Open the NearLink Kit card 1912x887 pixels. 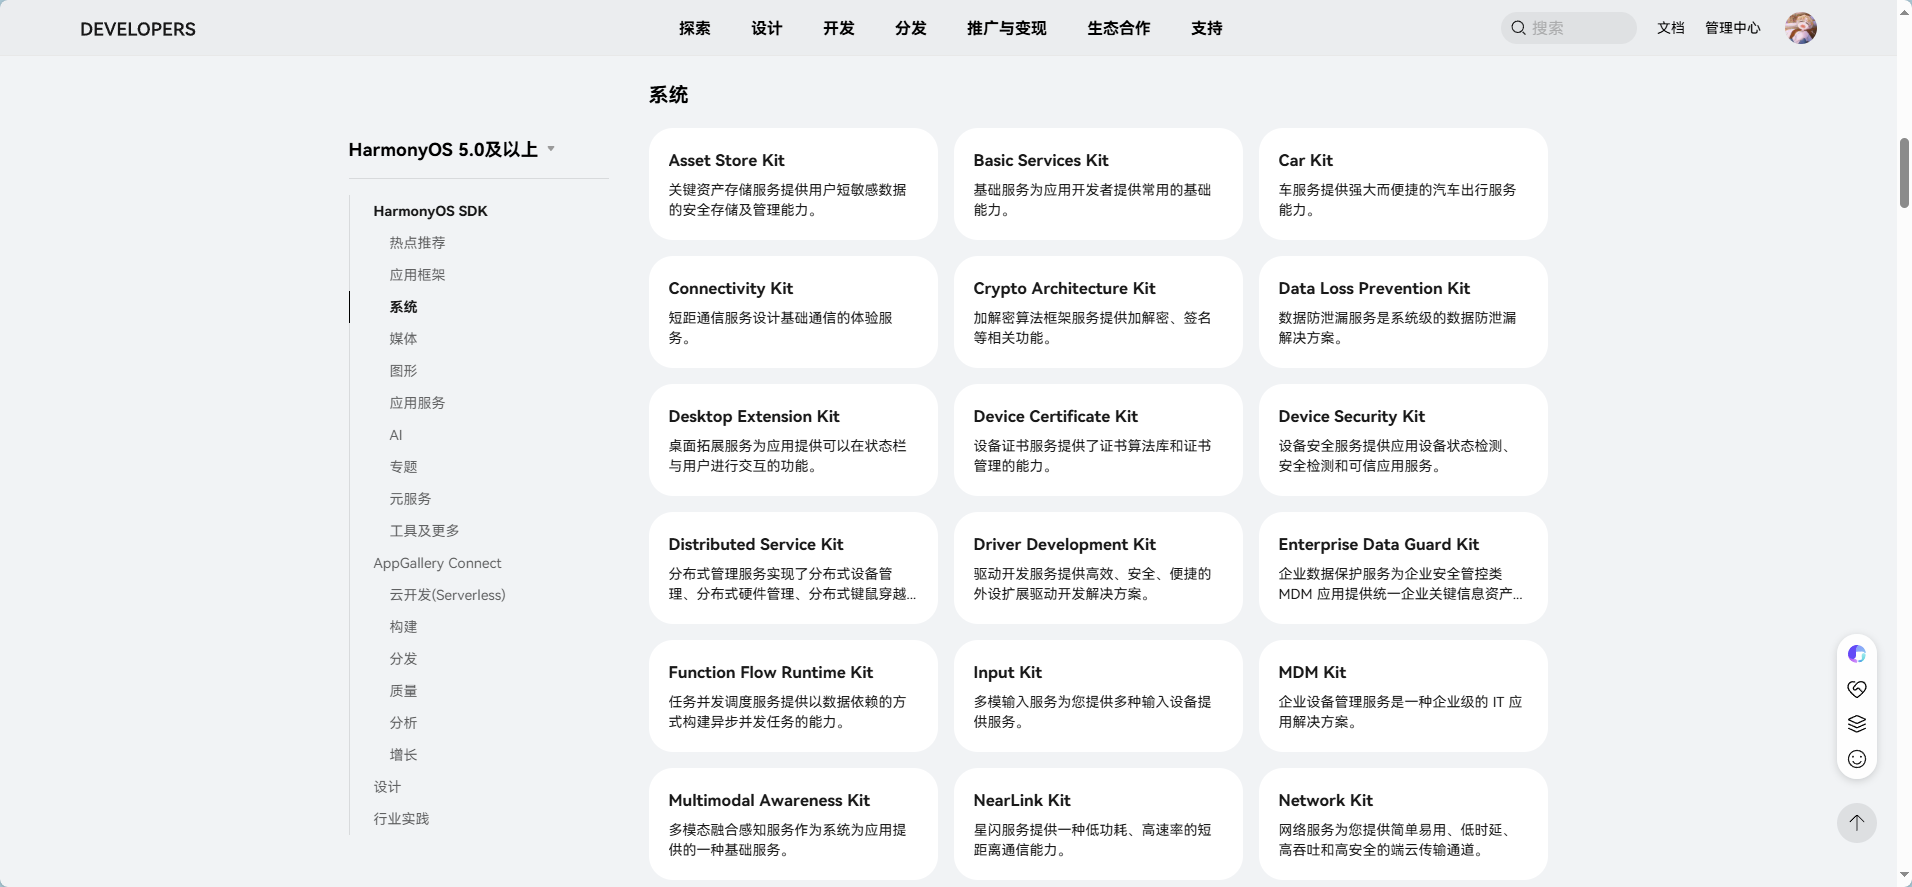pyautogui.click(x=1098, y=824)
